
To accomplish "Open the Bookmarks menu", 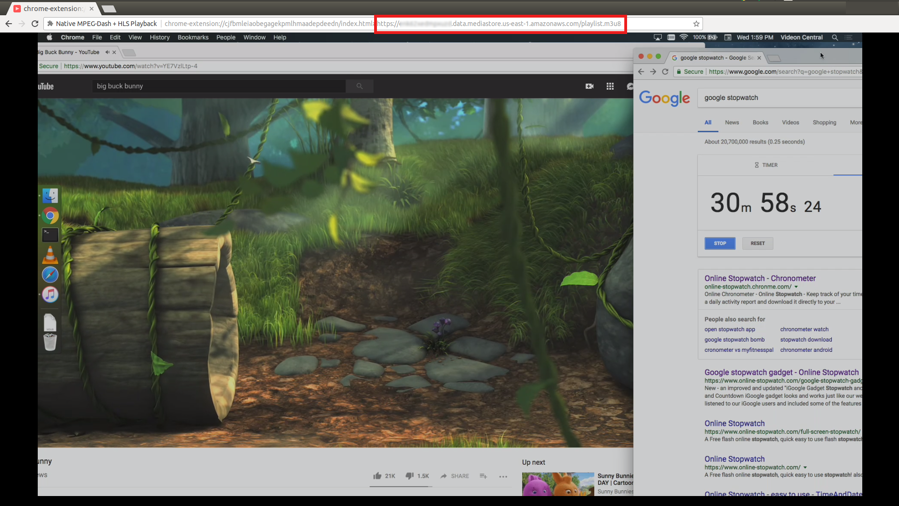I will [193, 37].
